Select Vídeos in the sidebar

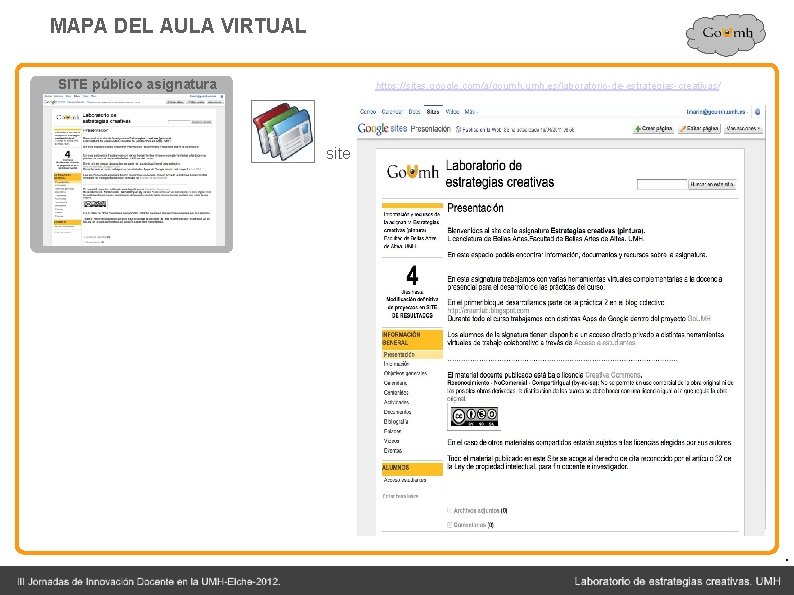391,441
